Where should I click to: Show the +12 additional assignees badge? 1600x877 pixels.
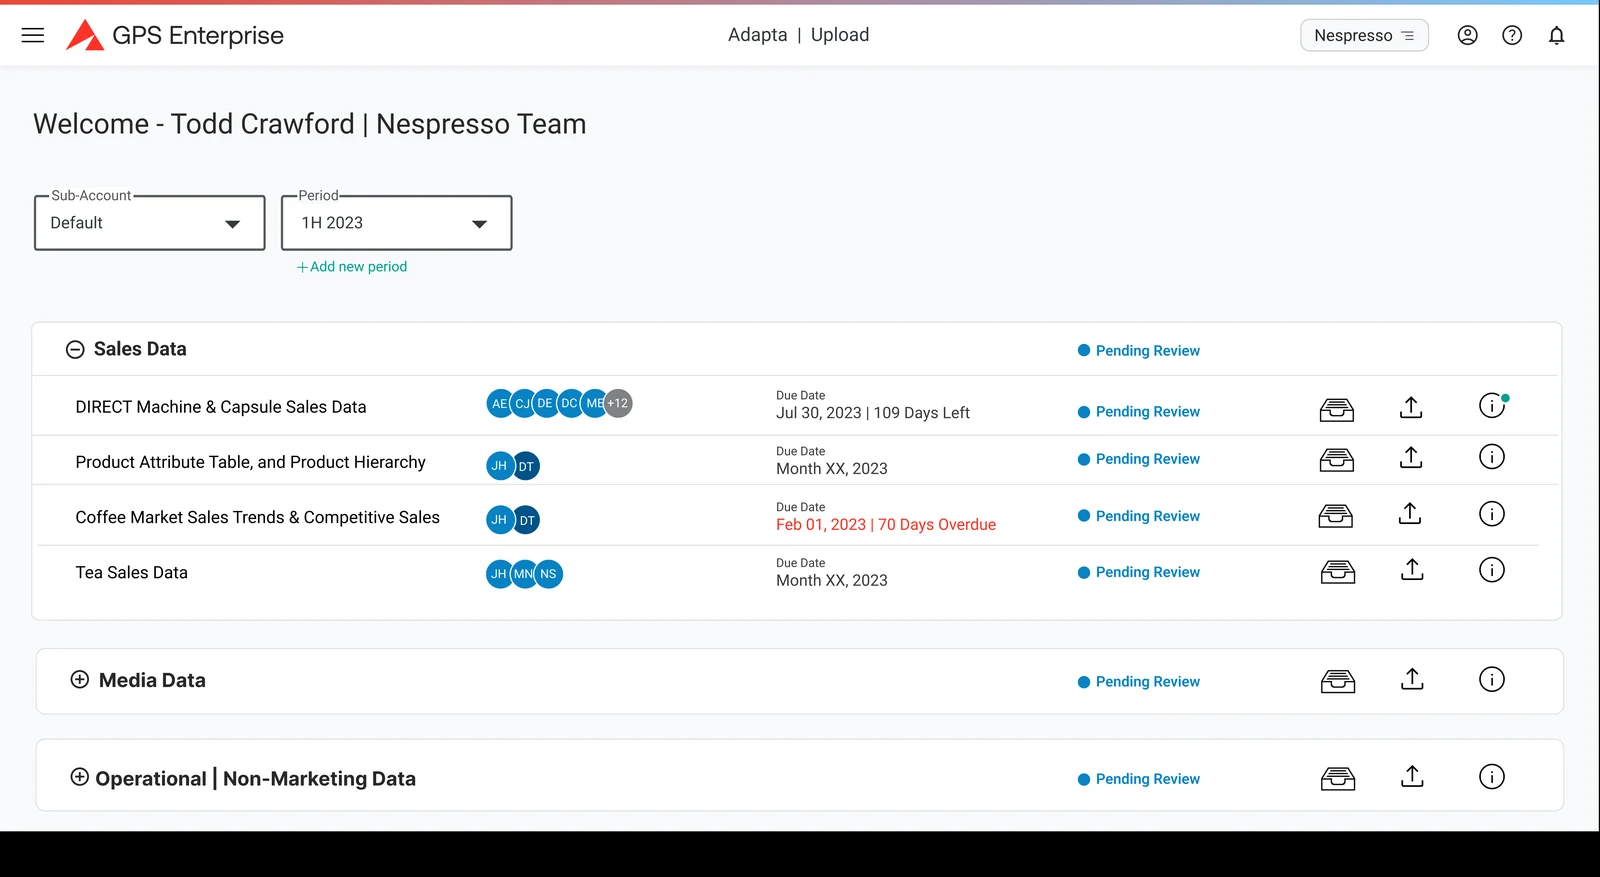click(x=618, y=403)
